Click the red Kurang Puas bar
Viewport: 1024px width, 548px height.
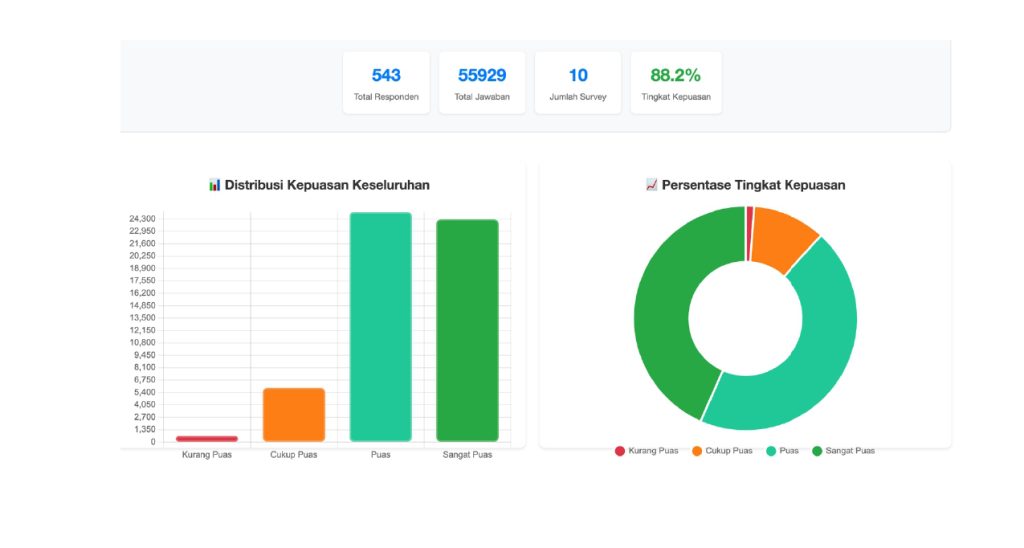[x=207, y=438]
